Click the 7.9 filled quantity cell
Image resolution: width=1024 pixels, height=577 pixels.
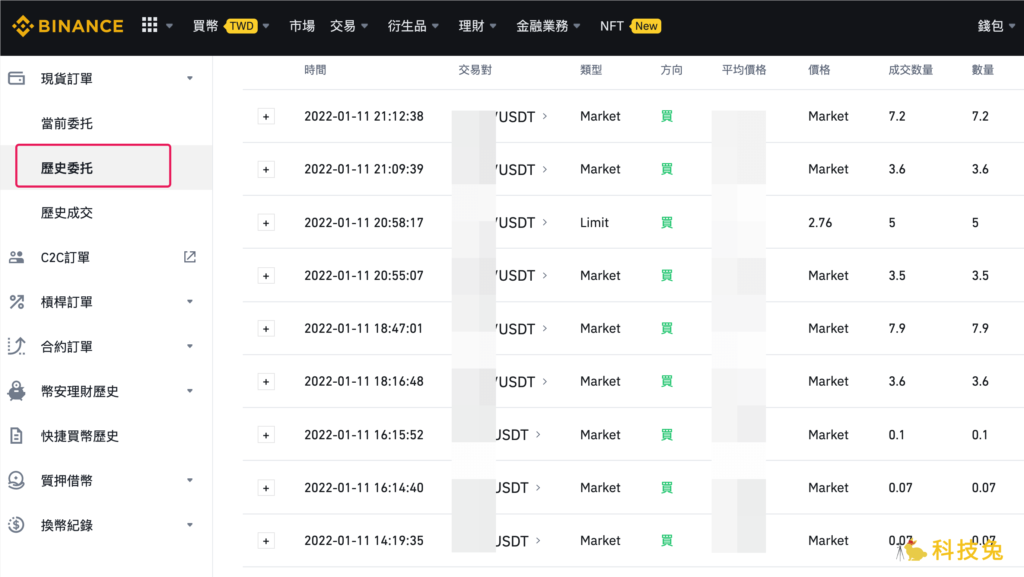(897, 328)
